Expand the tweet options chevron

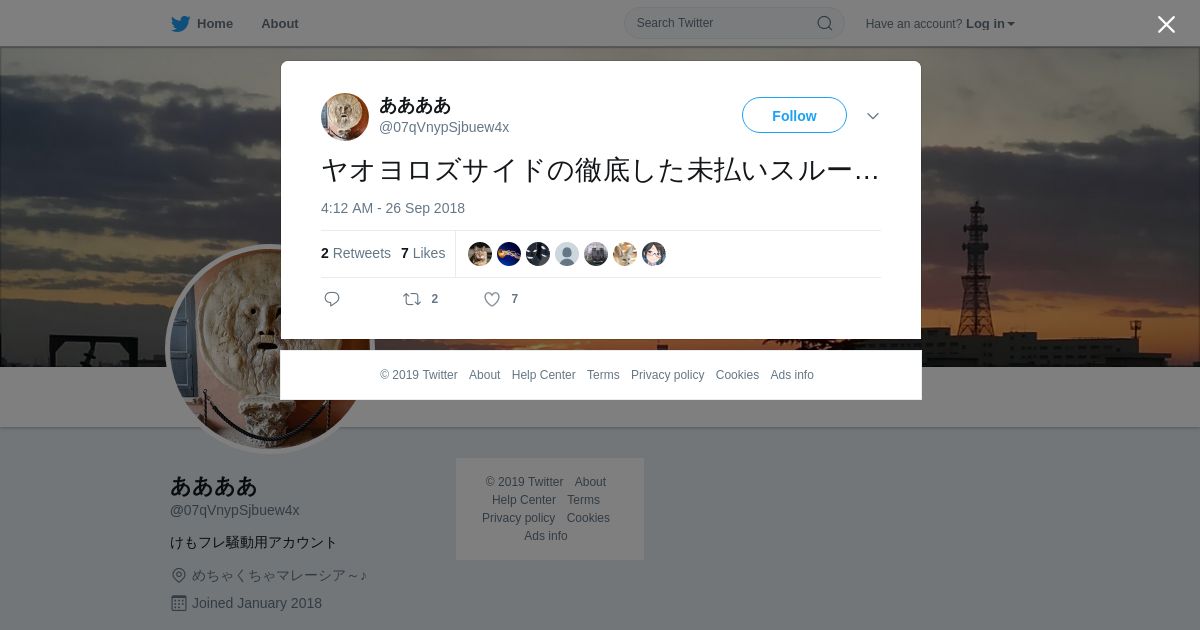click(873, 116)
